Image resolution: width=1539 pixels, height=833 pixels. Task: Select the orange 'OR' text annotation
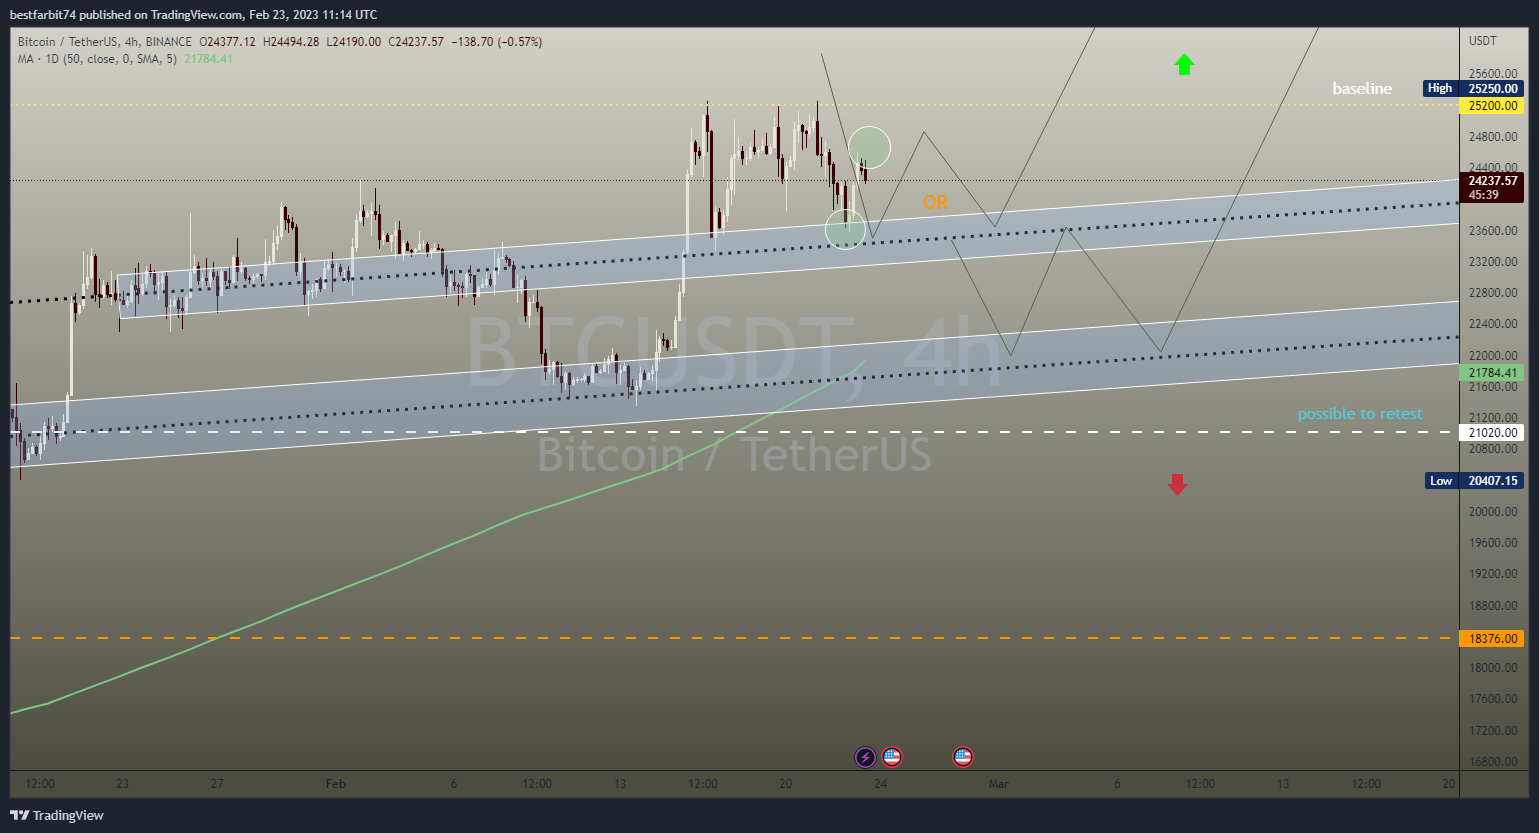point(935,202)
